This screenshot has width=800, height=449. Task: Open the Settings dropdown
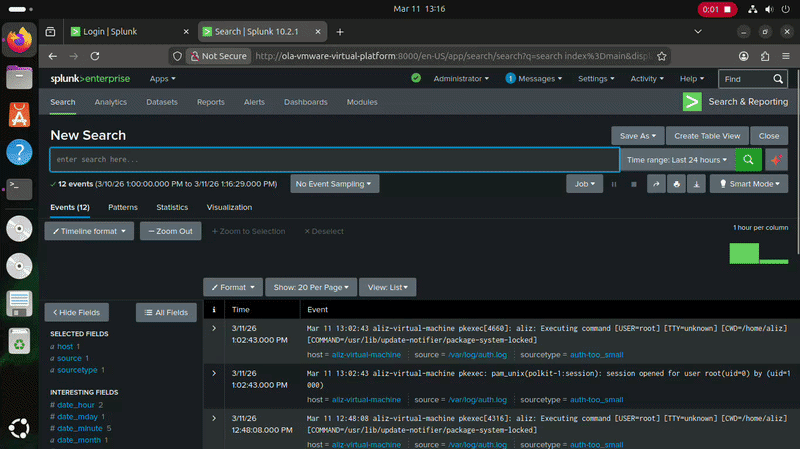click(596, 79)
